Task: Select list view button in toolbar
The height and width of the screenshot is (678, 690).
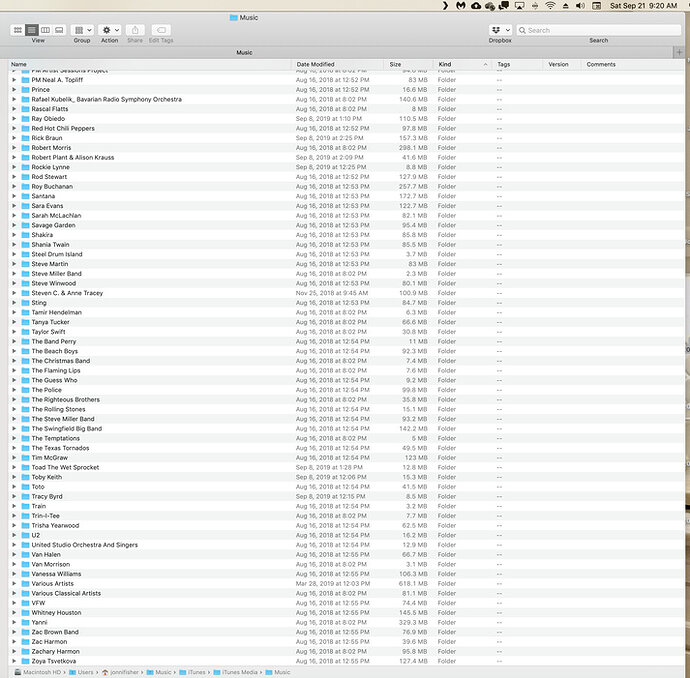Action: pos(32,30)
